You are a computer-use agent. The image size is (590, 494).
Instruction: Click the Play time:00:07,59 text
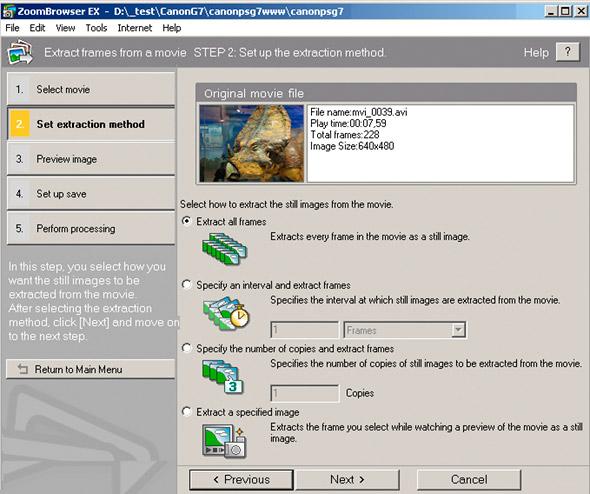click(348, 123)
